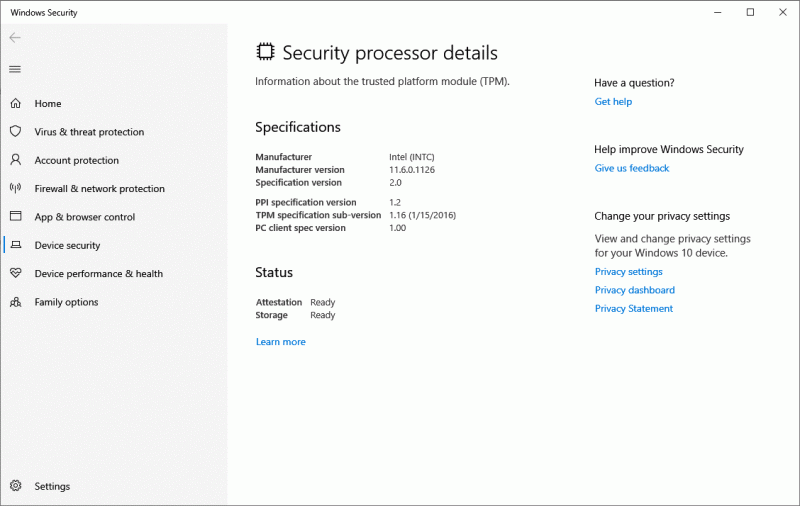This screenshot has width=800, height=506.
Task: Click the Device performance & health heart icon
Action: 15,273
